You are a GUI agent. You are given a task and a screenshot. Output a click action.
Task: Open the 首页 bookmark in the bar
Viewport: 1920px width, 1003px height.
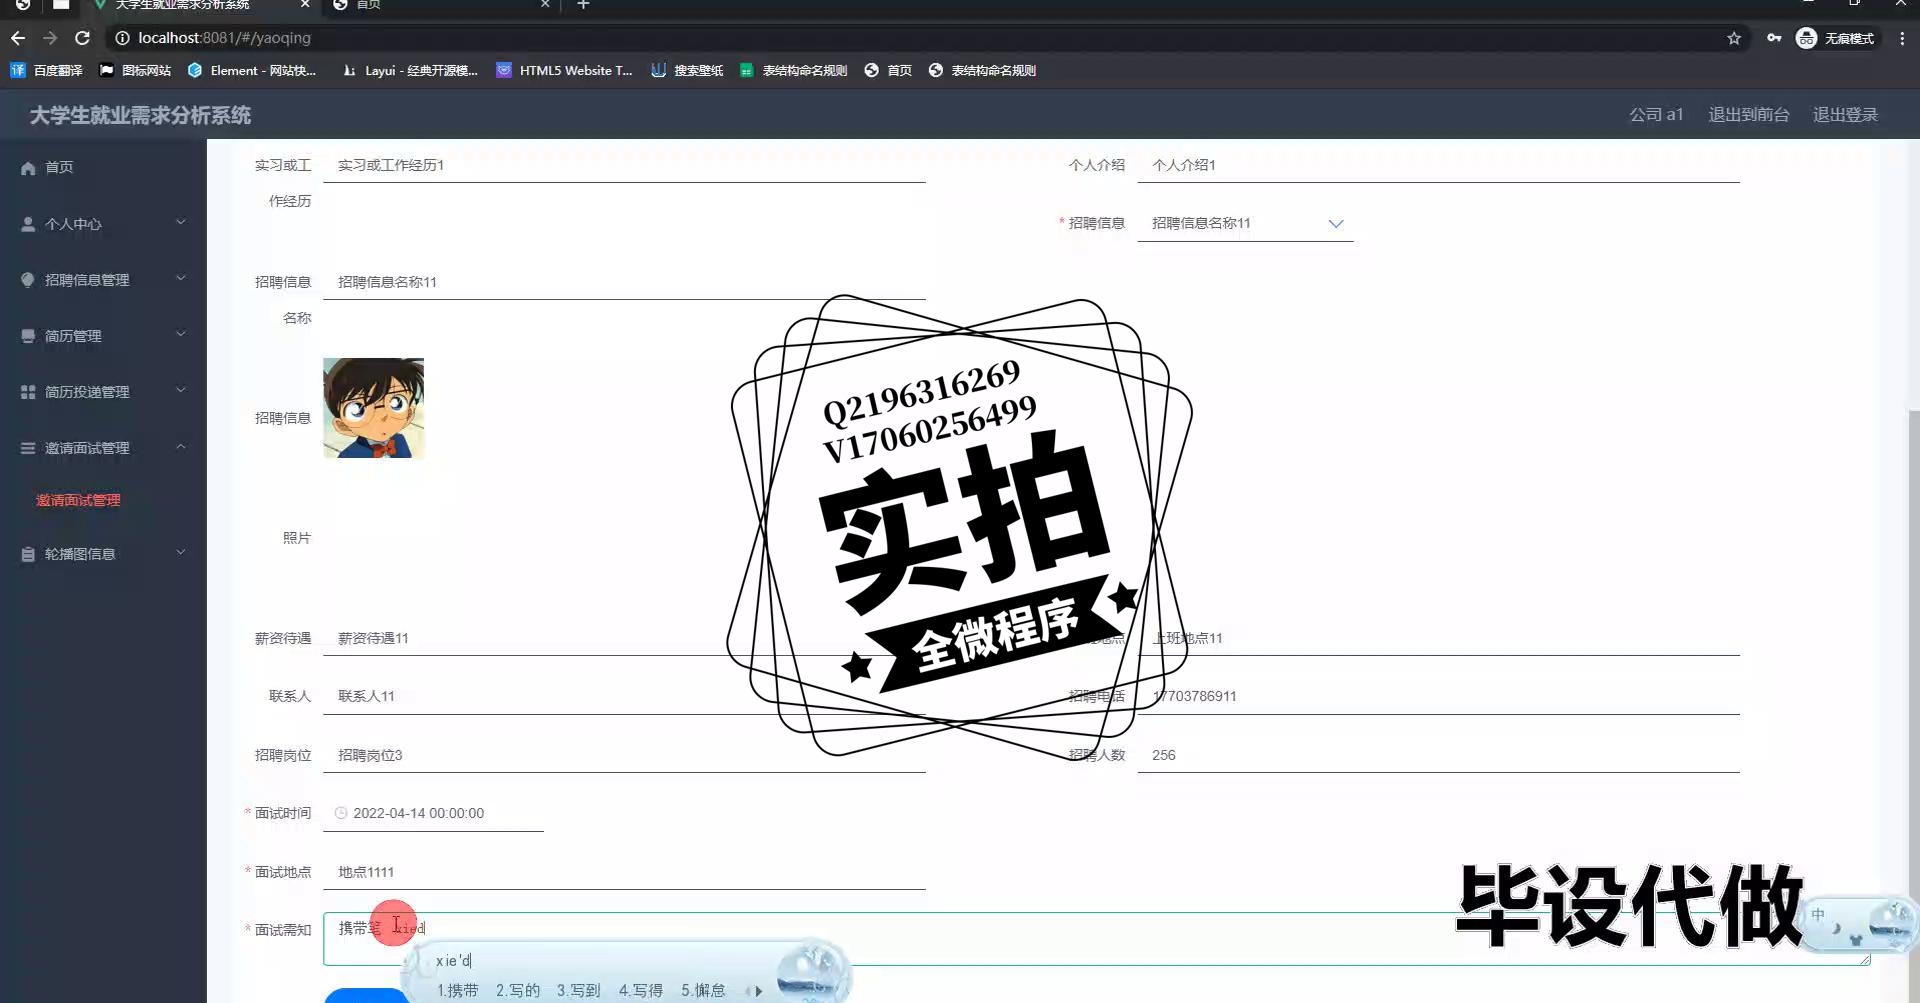click(x=888, y=70)
